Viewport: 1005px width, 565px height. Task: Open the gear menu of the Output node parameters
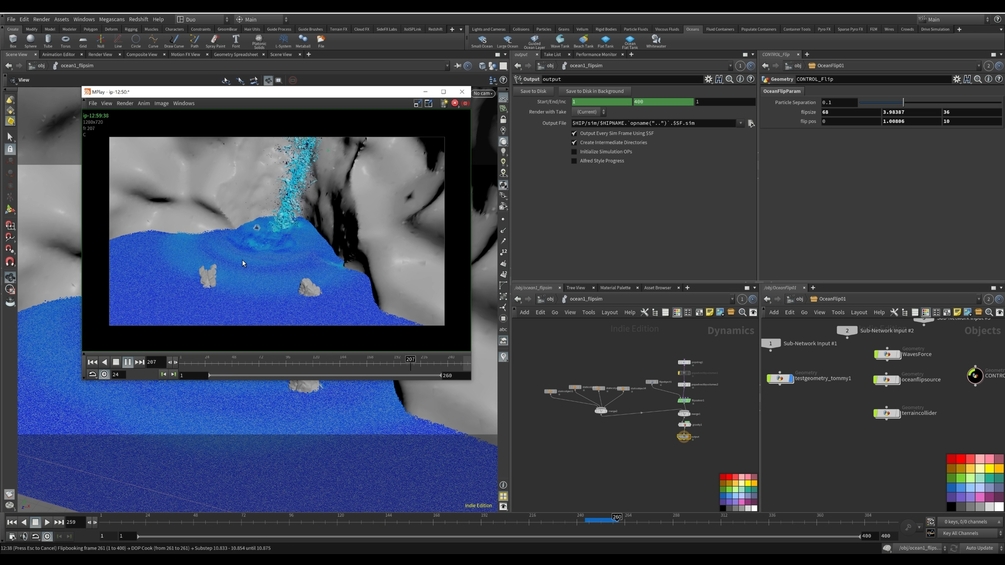click(x=708, y=79)
